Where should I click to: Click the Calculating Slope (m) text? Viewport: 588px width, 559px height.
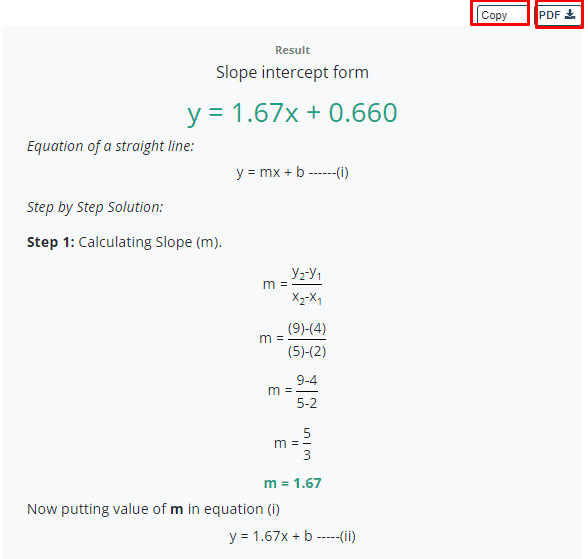150,242
